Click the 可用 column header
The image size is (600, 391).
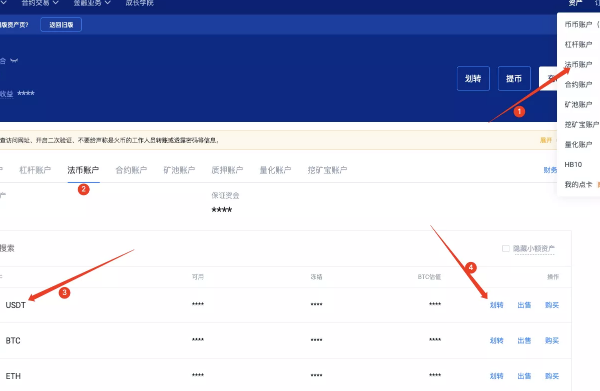198,277
